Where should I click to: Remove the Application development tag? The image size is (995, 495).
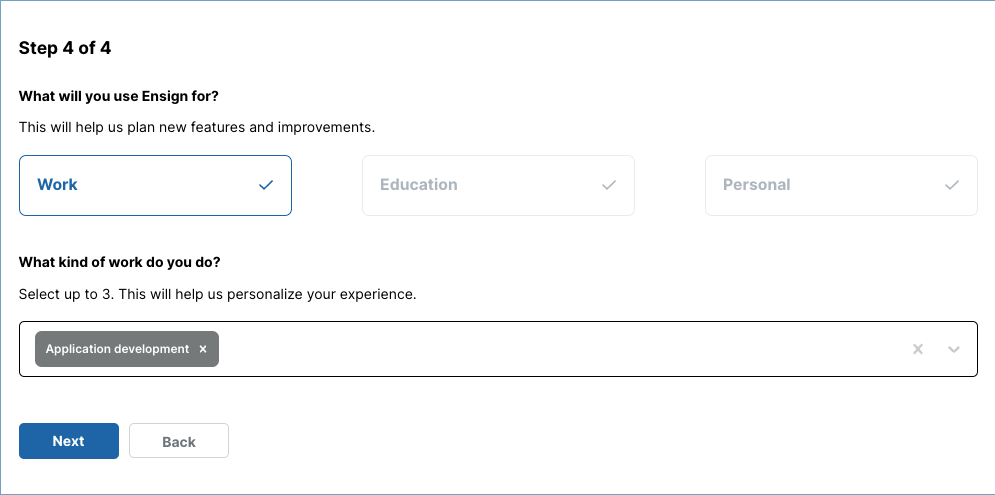(x=203, y=349)
